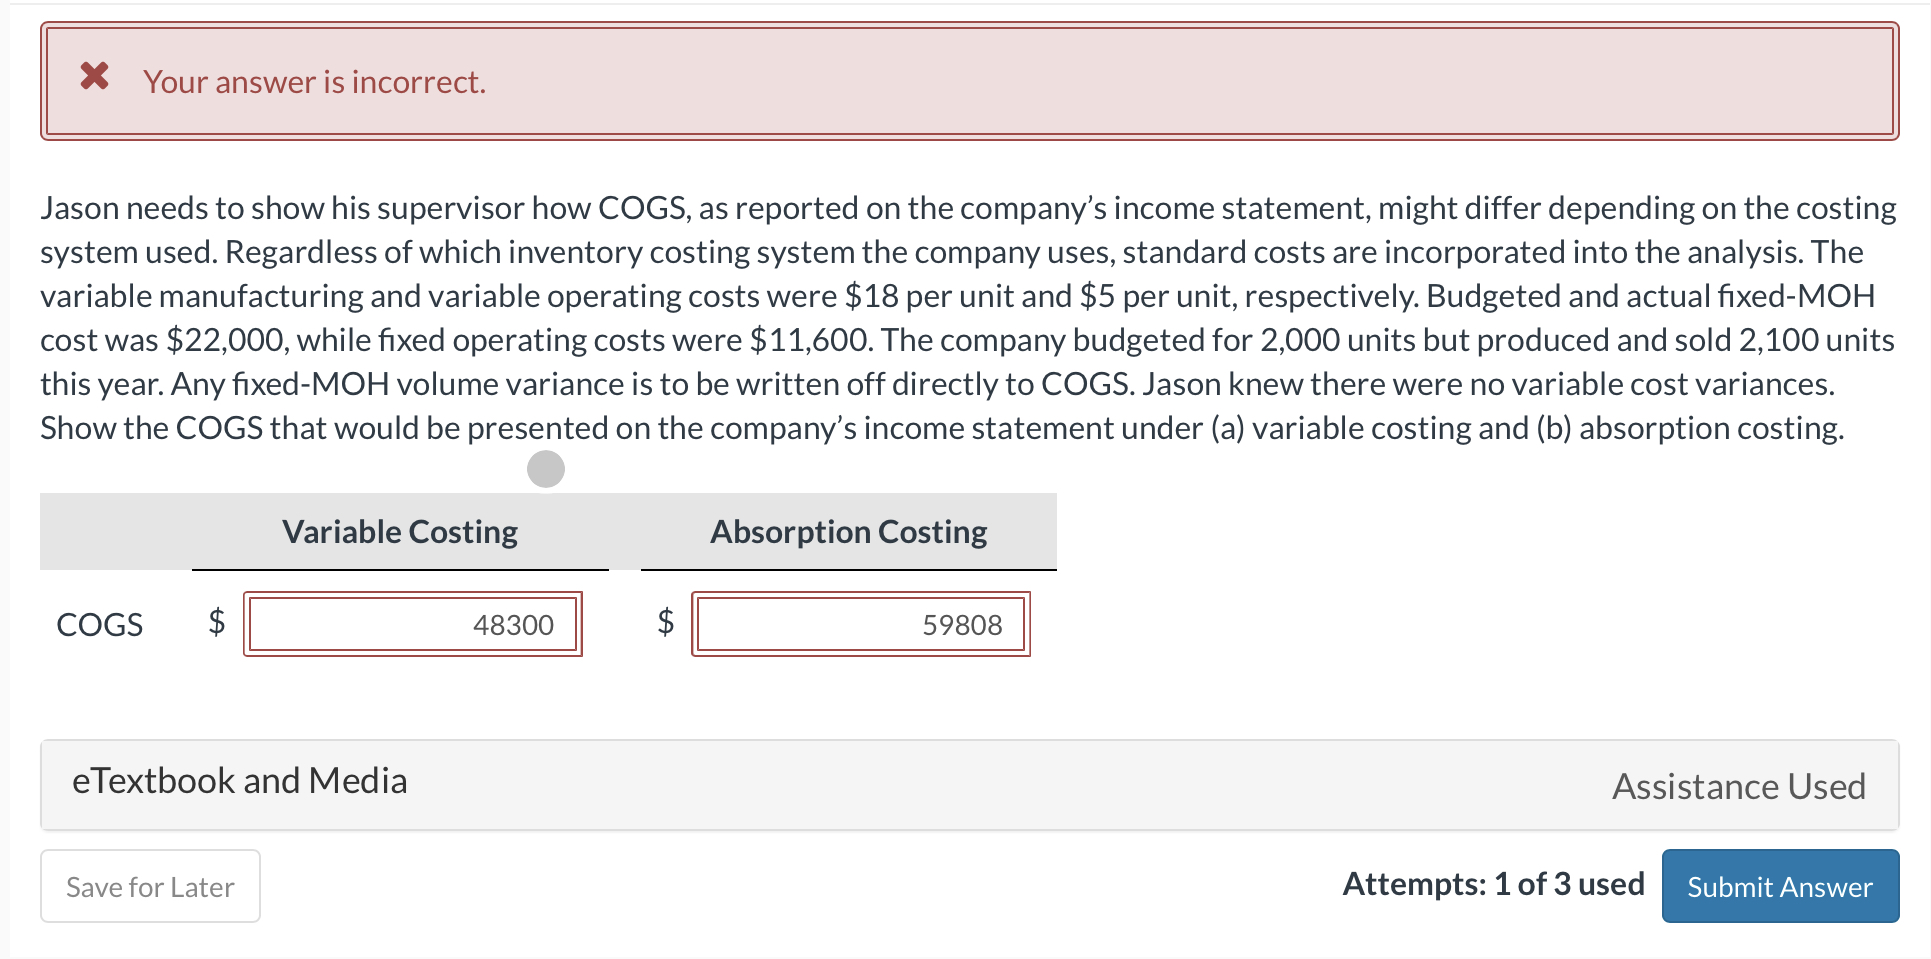The image size is (1931, 959).
Task: Click Submit Answer
Action: [1779, 886]
